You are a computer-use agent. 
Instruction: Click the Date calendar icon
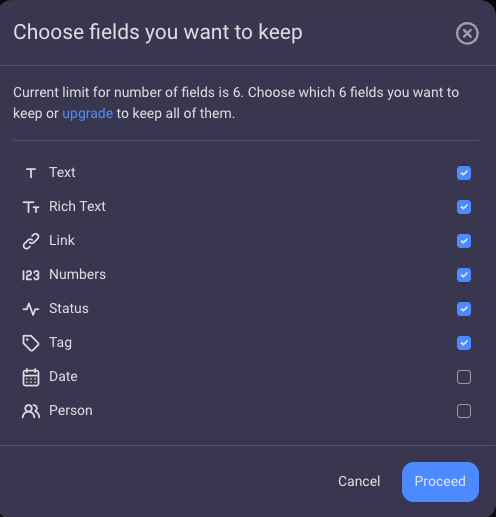[x=31, y=377]
